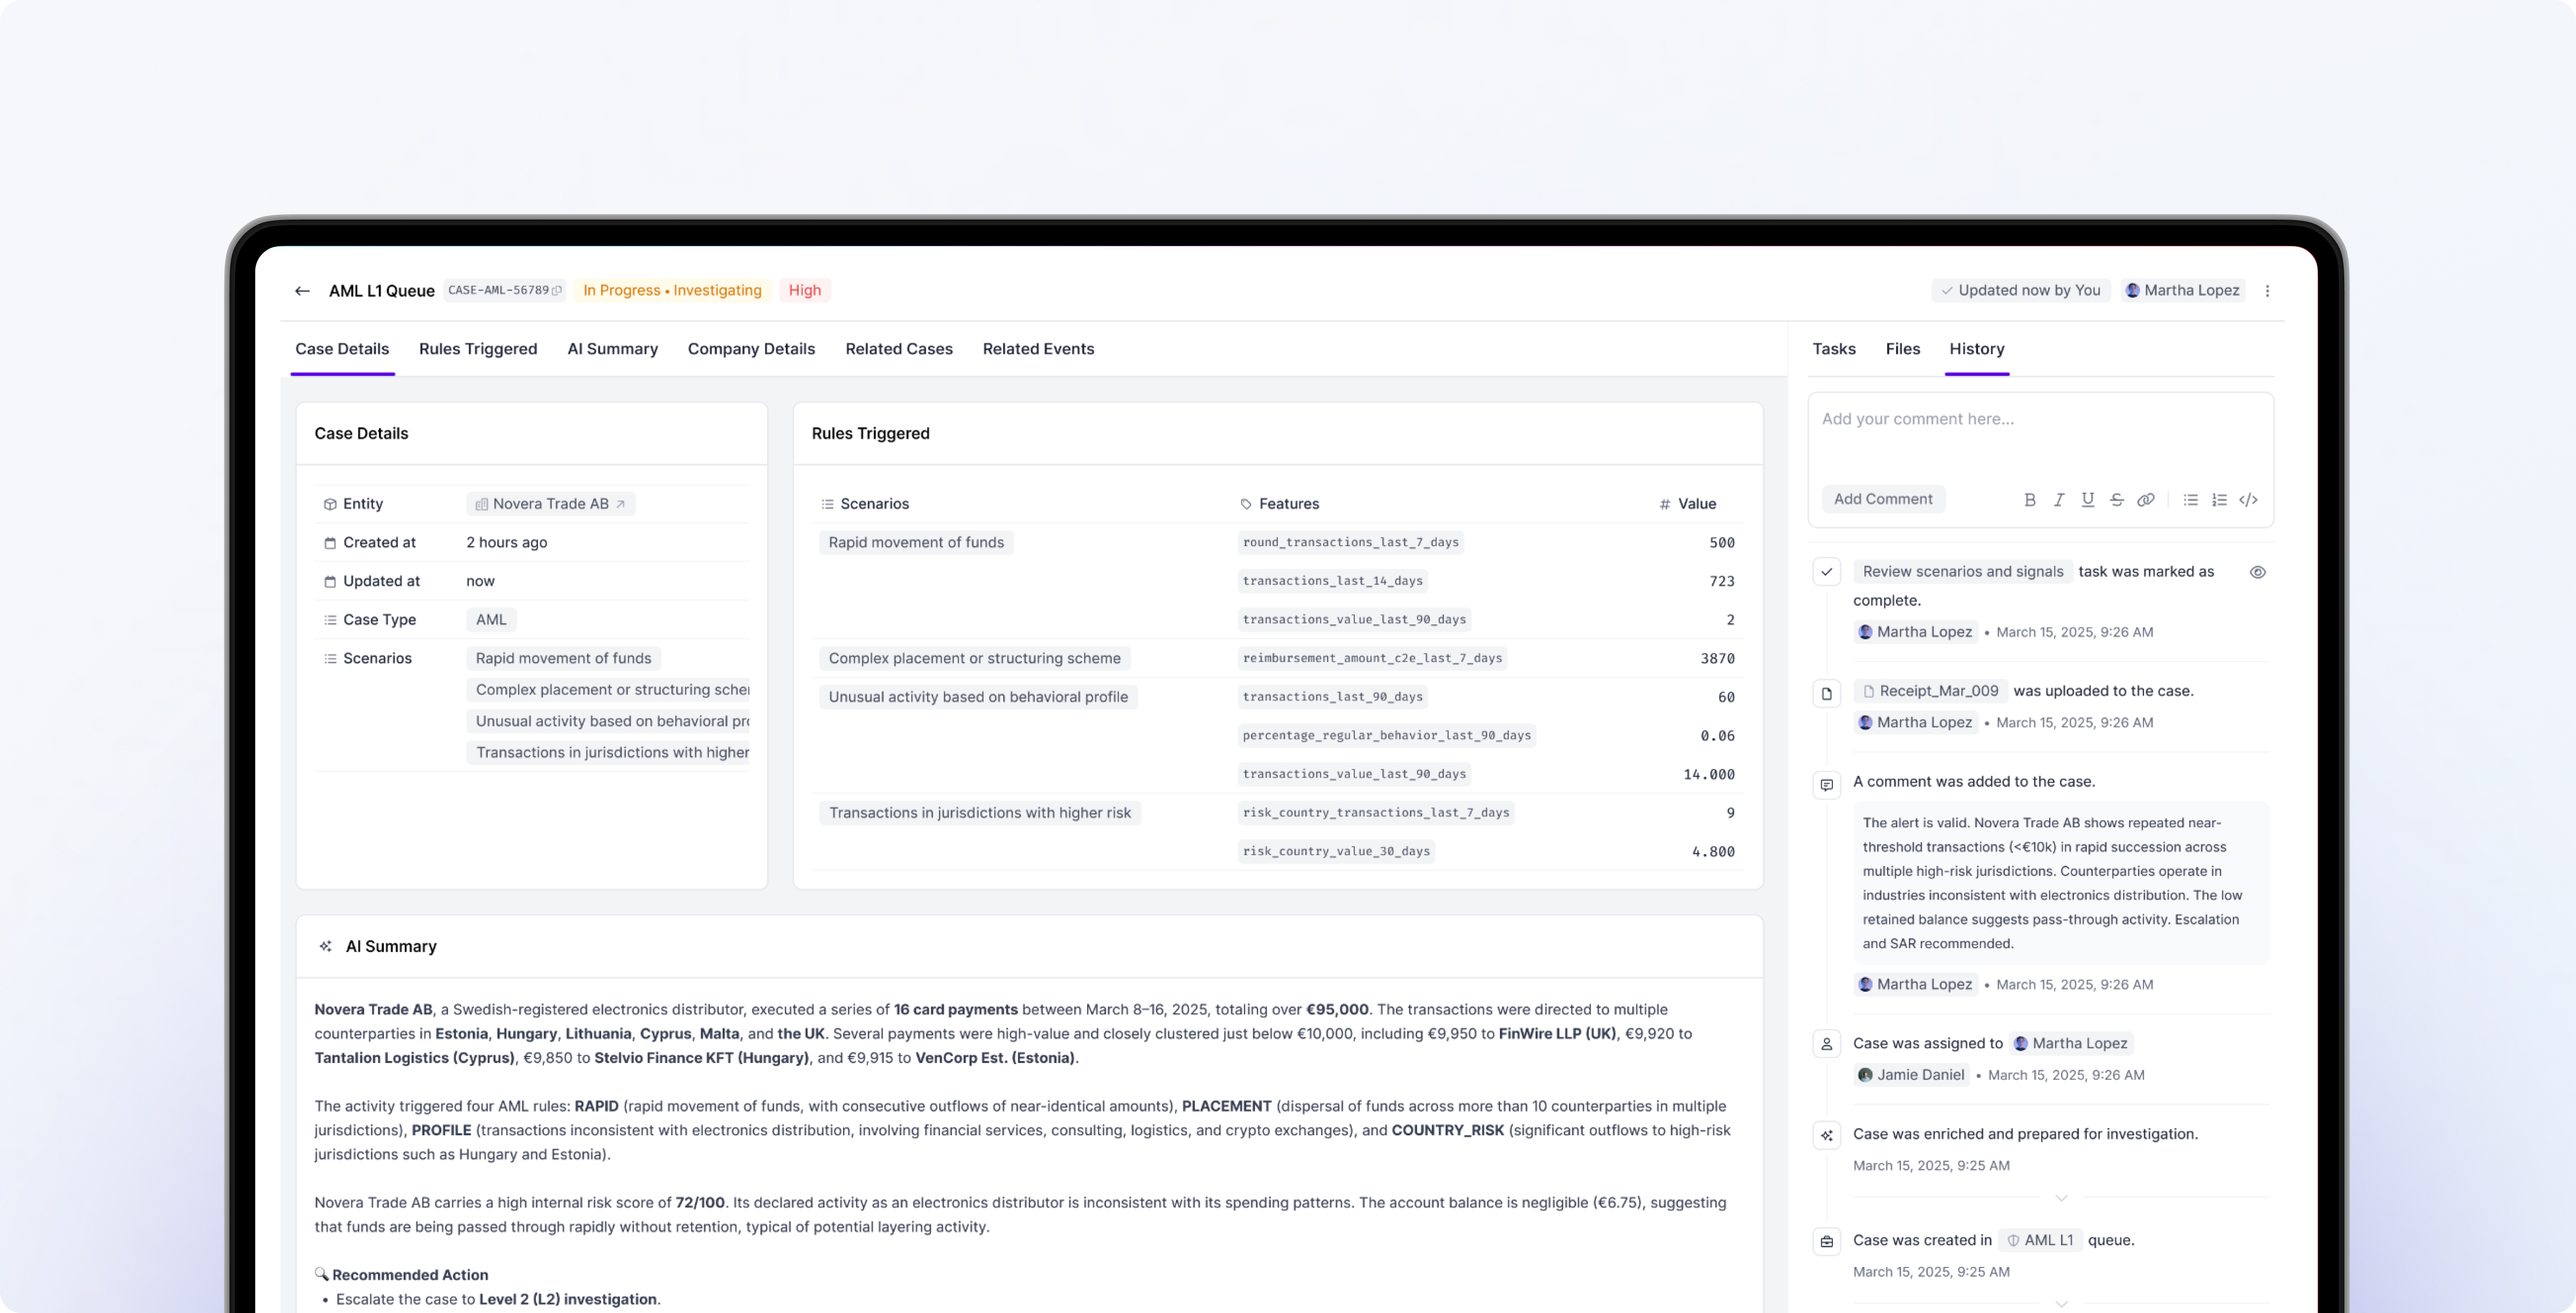Insert a link using the link icon
This screenshot has width=2576, height=1313.
pyautogui.click(x=2145, y=500)
